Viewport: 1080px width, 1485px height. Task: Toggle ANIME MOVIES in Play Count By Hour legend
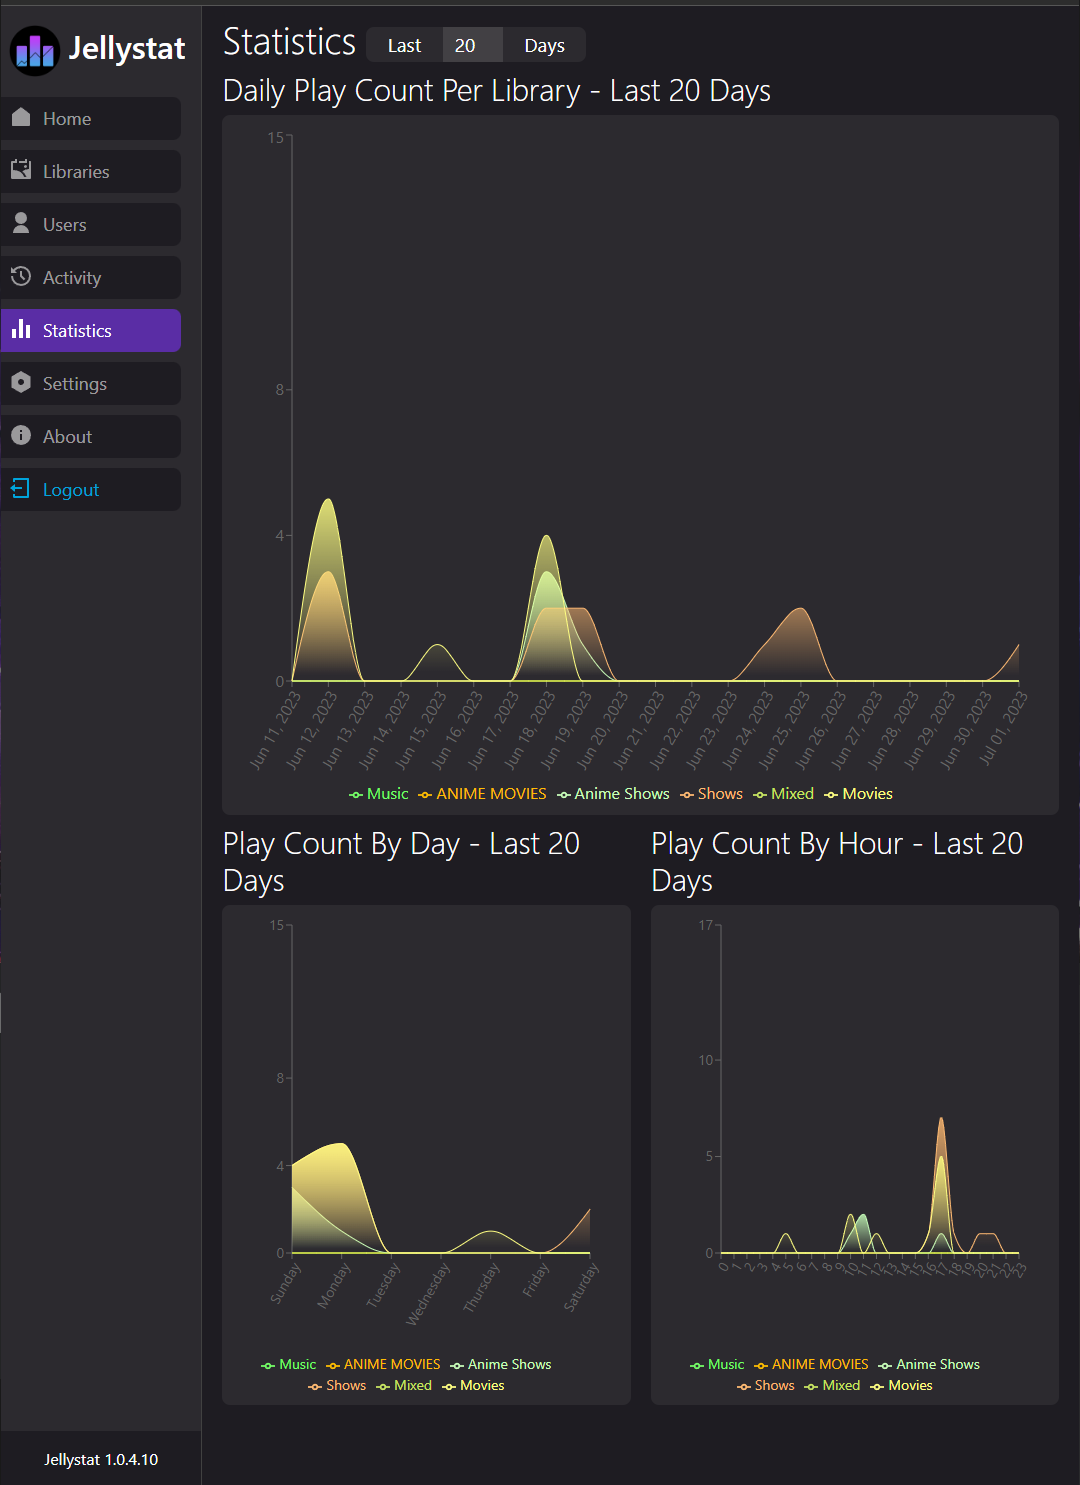811,1364
